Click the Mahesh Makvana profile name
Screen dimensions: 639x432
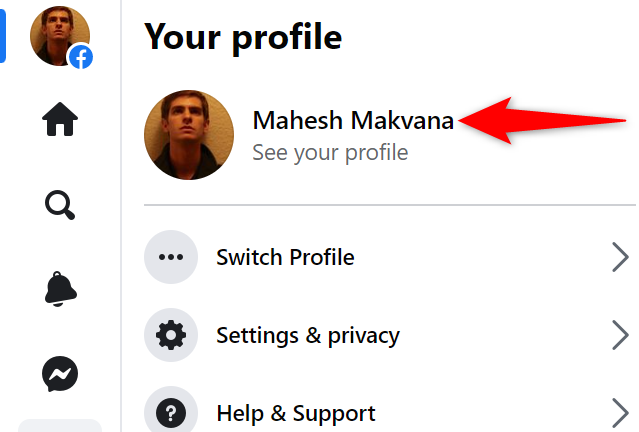[353, 121]
